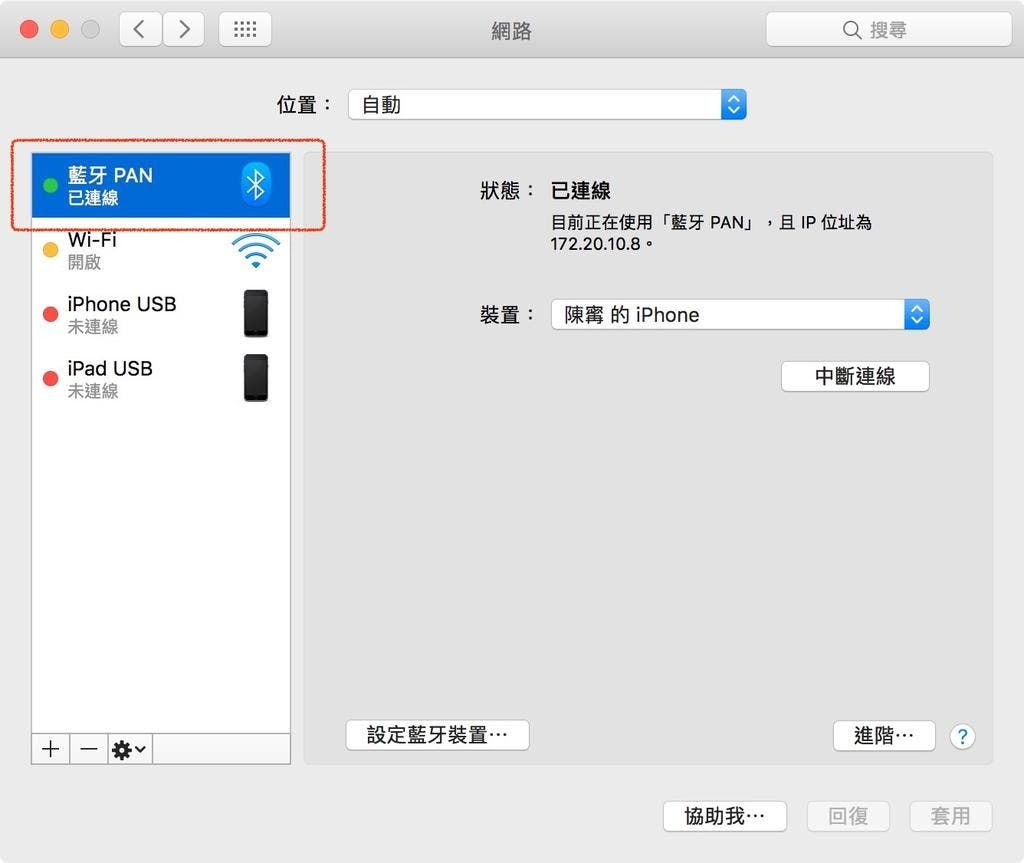Click 開啟 under Wi-Fi
Image resolution: width=1024 pixels, height=863 pixels.
[84, 262]
